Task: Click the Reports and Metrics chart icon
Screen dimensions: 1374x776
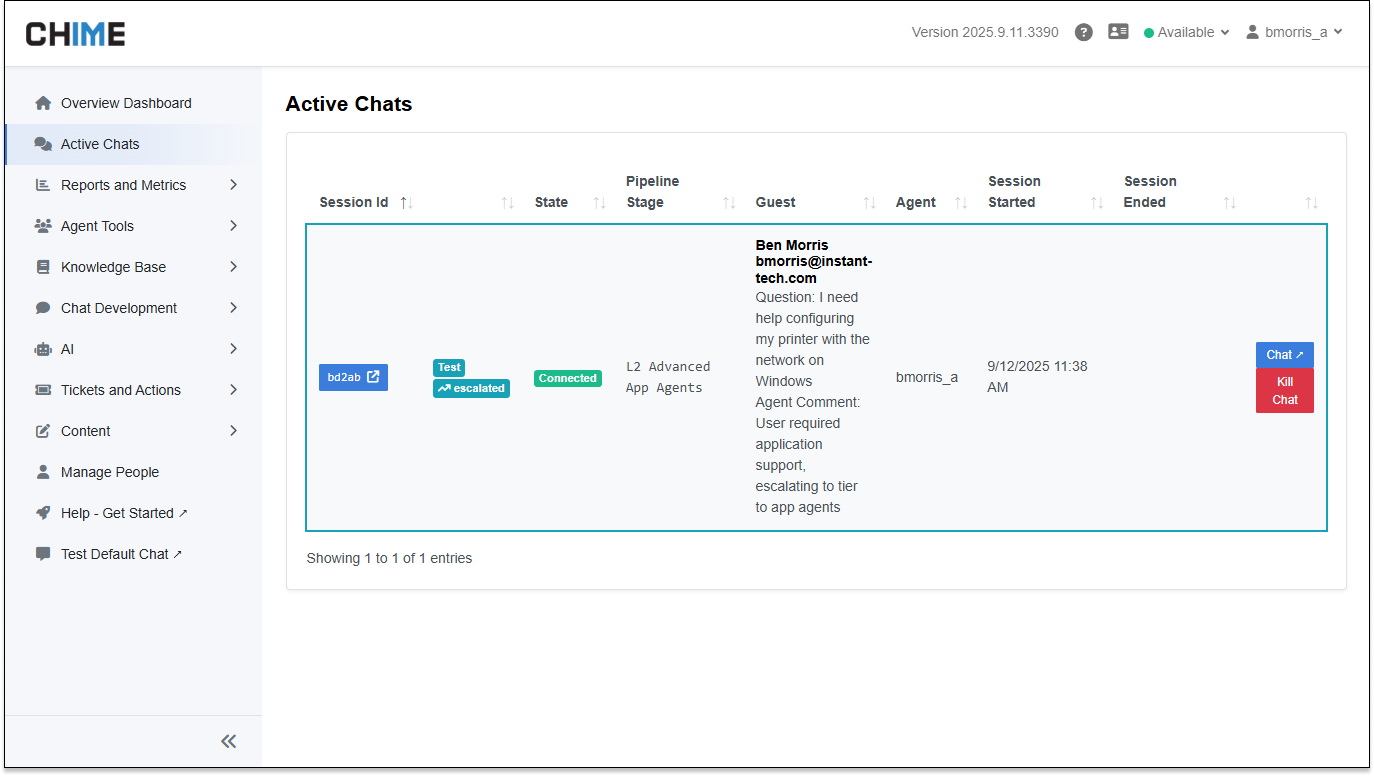Action: coord(43,185)
